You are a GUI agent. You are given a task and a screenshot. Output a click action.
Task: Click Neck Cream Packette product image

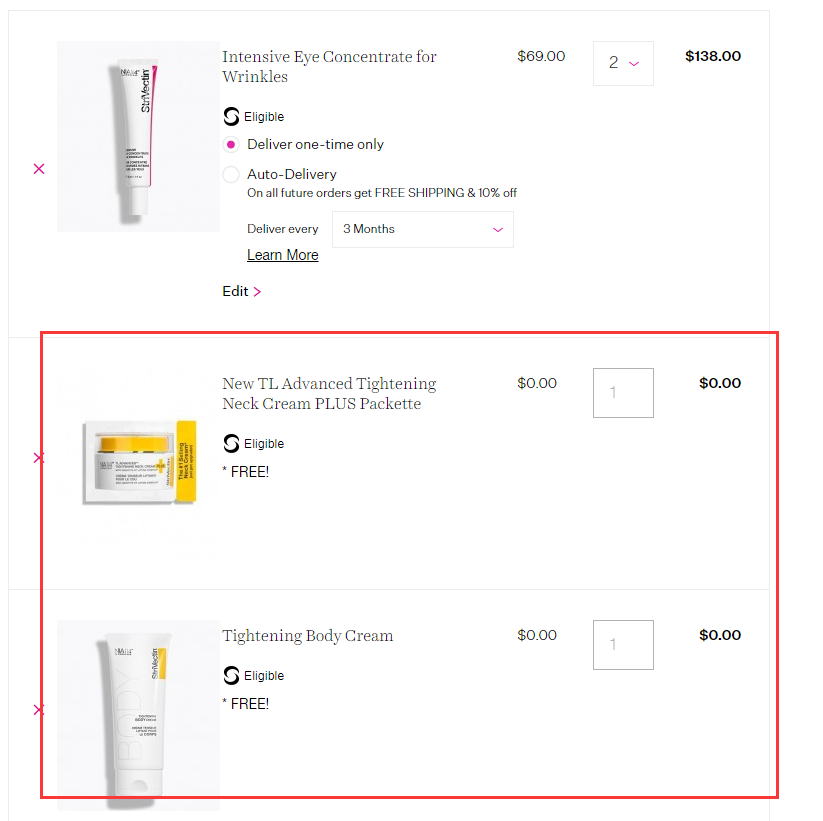point(138,463)
